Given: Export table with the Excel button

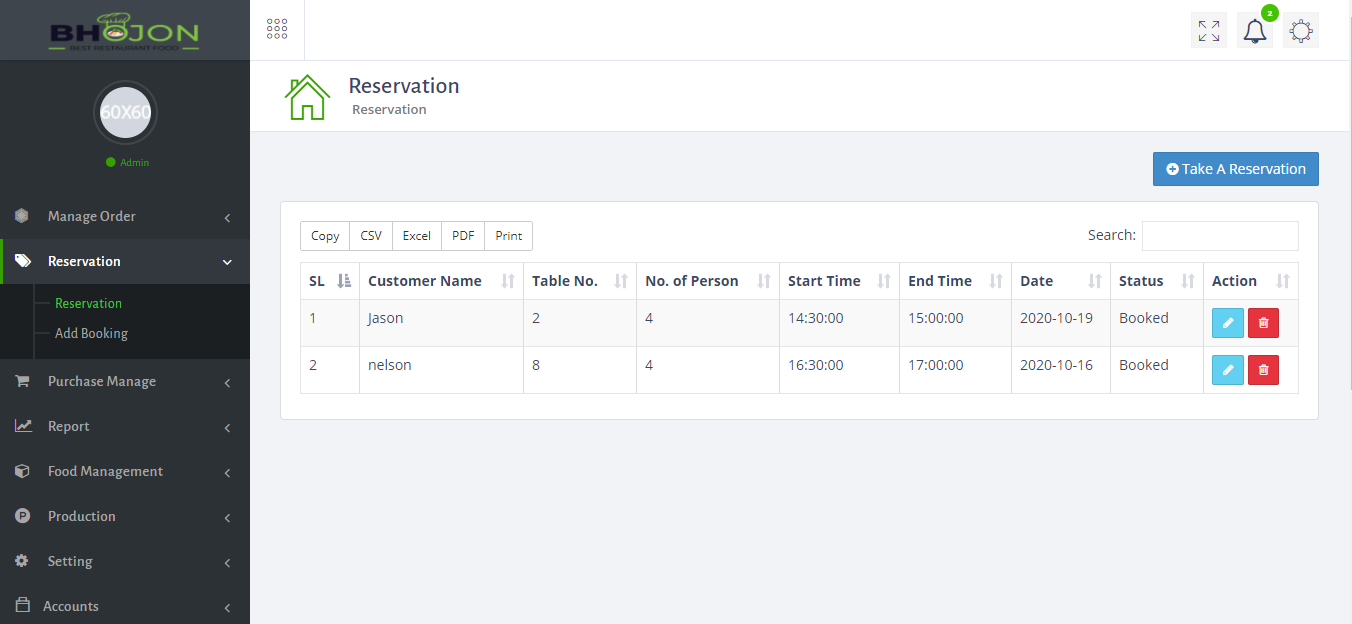Looking at the screenshot, I should (416, 236).
